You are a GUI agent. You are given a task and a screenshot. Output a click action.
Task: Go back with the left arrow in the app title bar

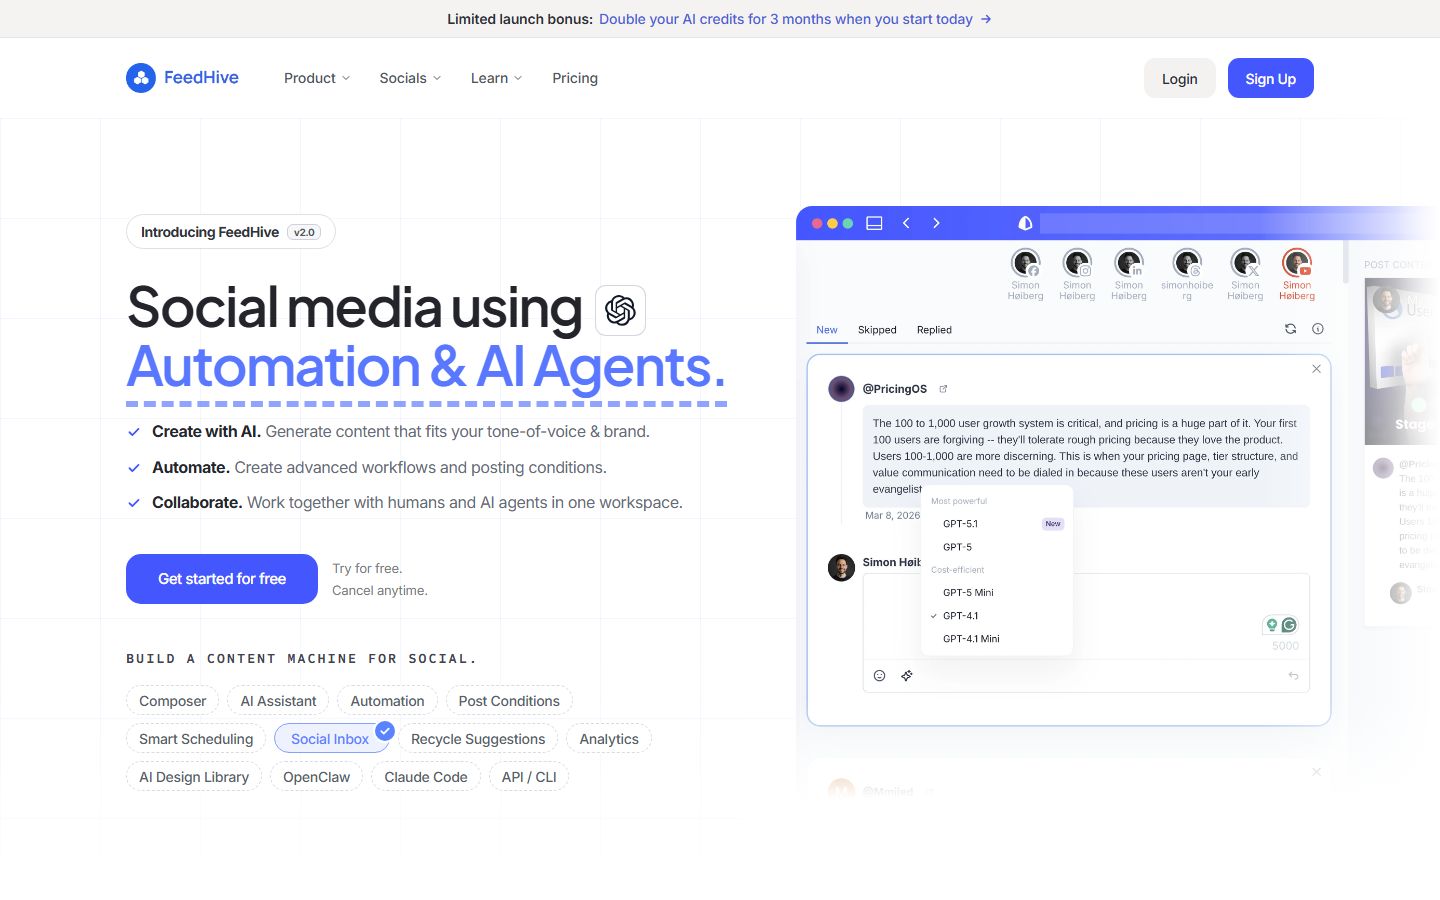tap(906, 223)
